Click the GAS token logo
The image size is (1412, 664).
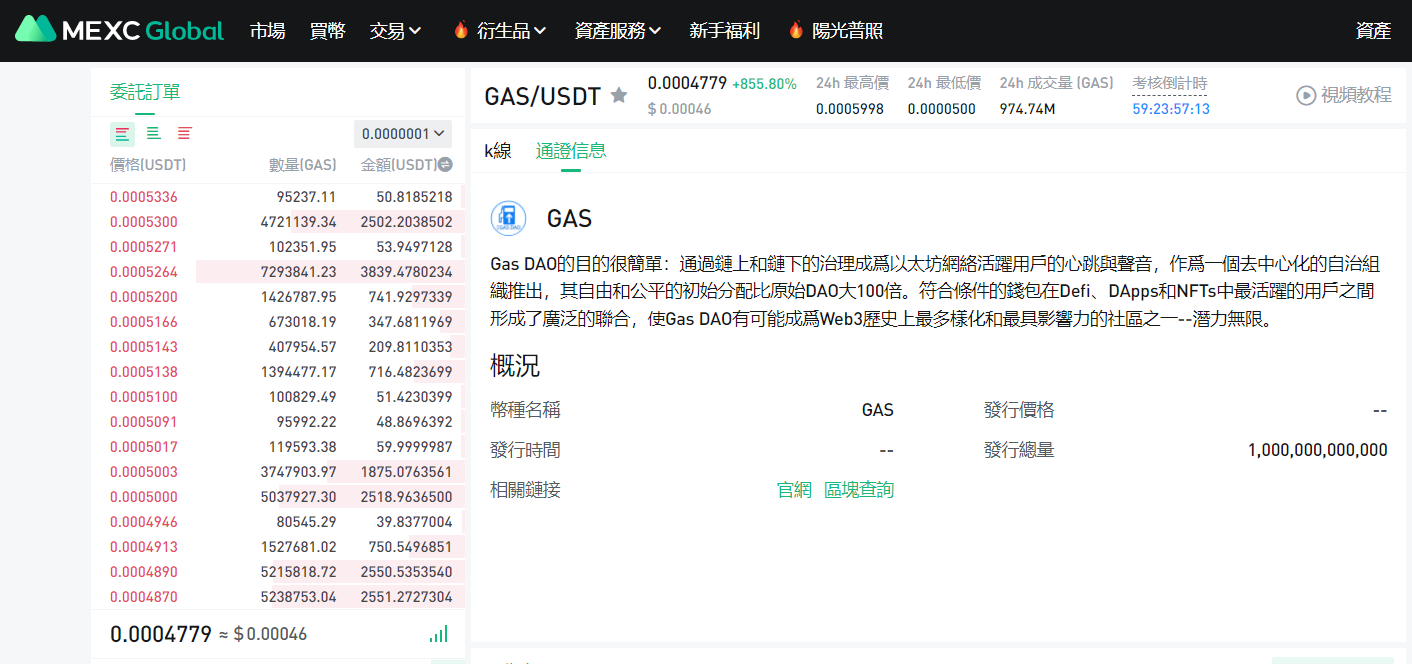tap(508, 218)
